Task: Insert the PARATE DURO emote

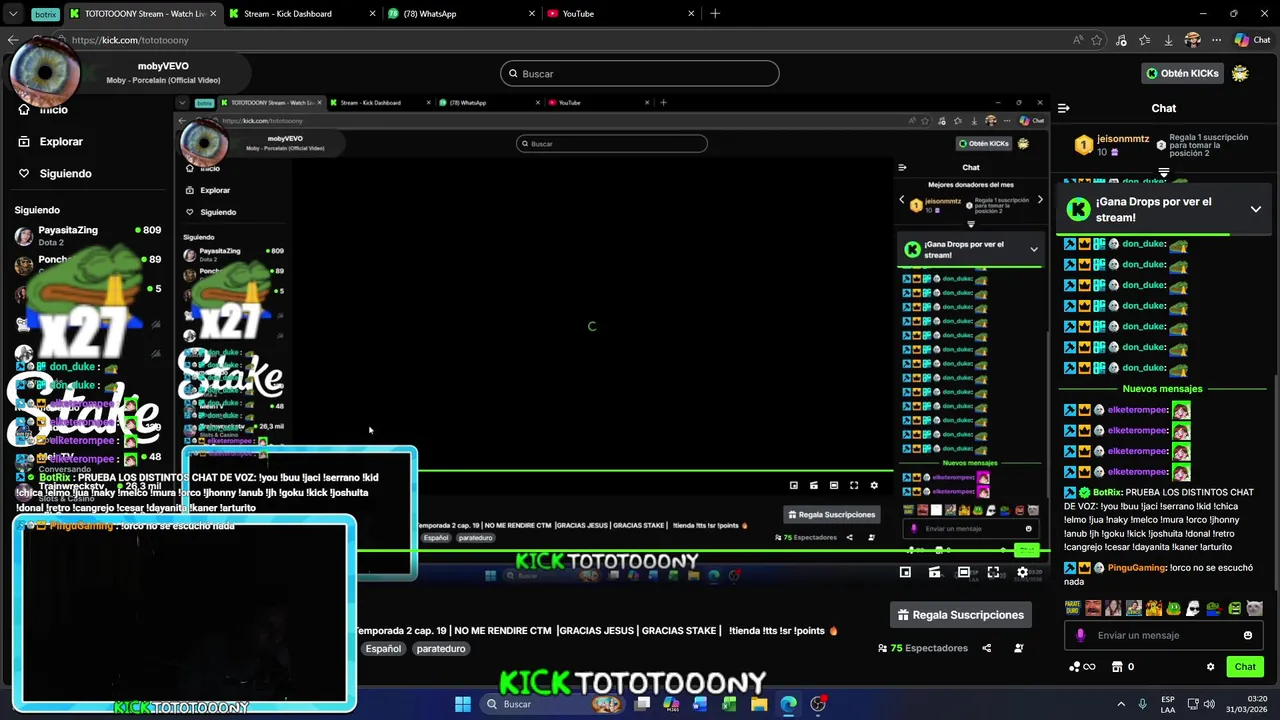Action: [x=1073, y=608]
